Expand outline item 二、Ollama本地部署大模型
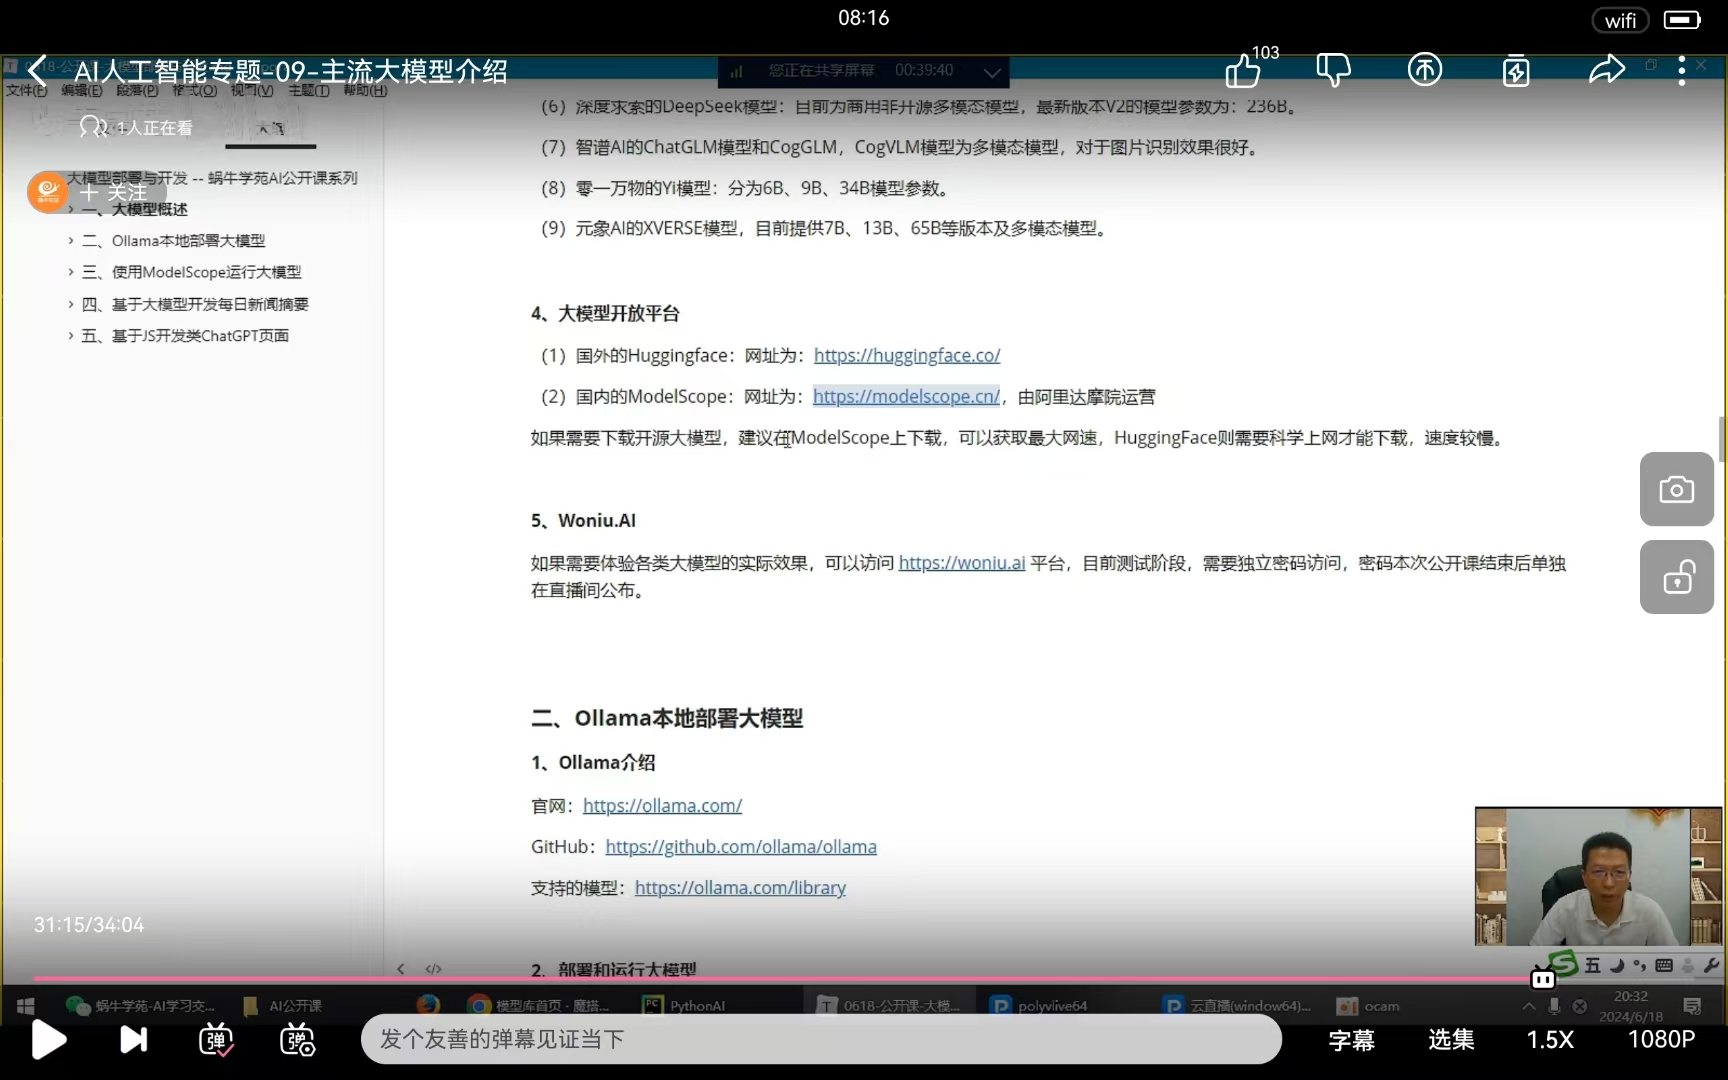The image size is (1728, 1080). coord(71,241)
